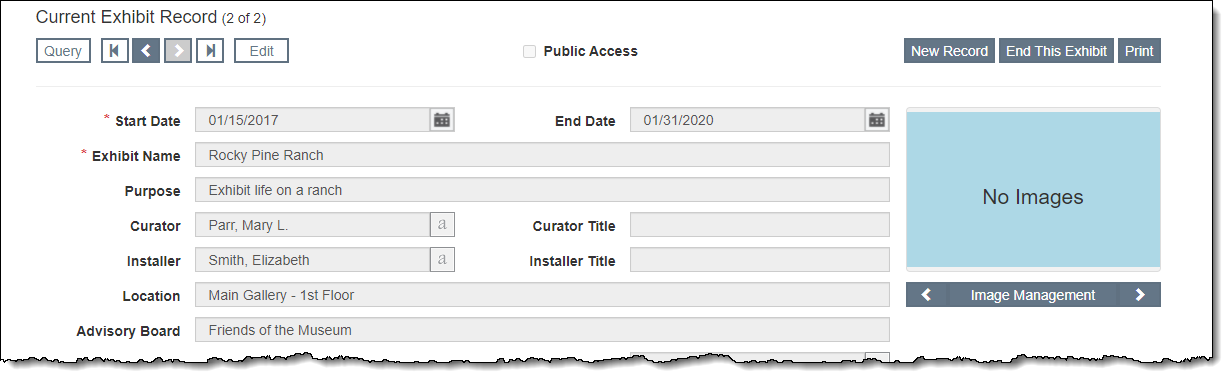Go to first record navigation icon
The height and width of the screenshot is (378, 1228).
pyautogui.click(x=115, y=51)
